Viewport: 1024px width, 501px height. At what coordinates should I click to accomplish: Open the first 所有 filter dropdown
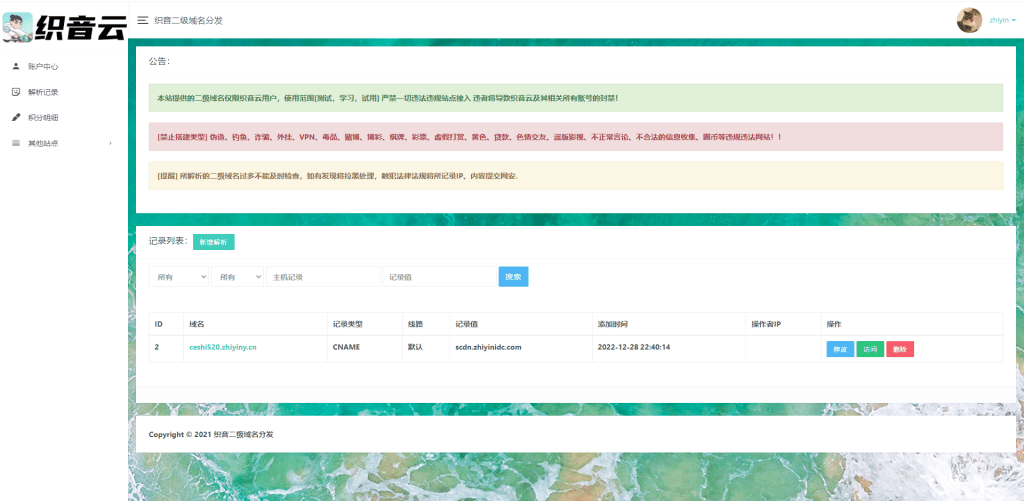tap(178, 277)
